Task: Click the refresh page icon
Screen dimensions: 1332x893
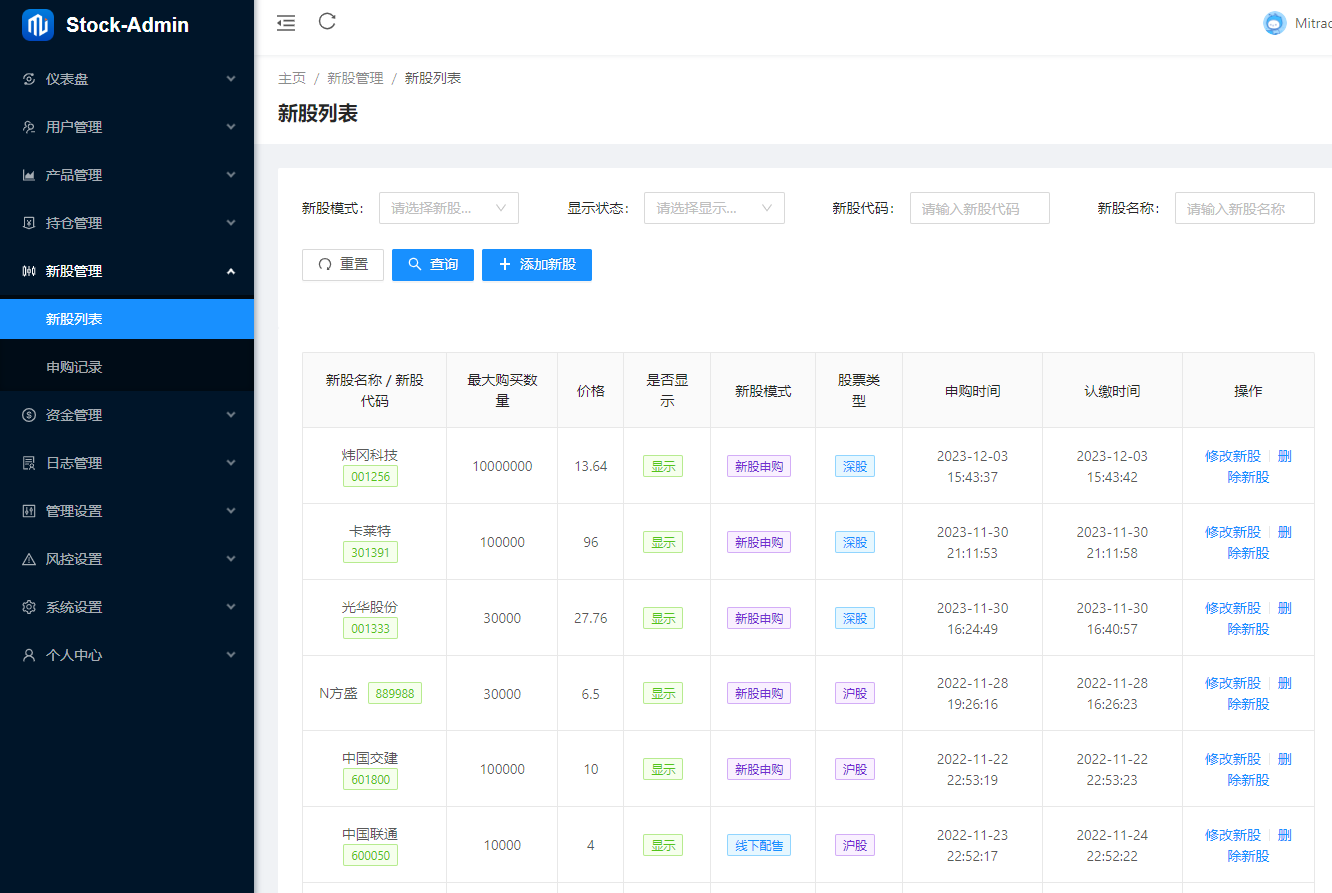Action: (327, 22)
